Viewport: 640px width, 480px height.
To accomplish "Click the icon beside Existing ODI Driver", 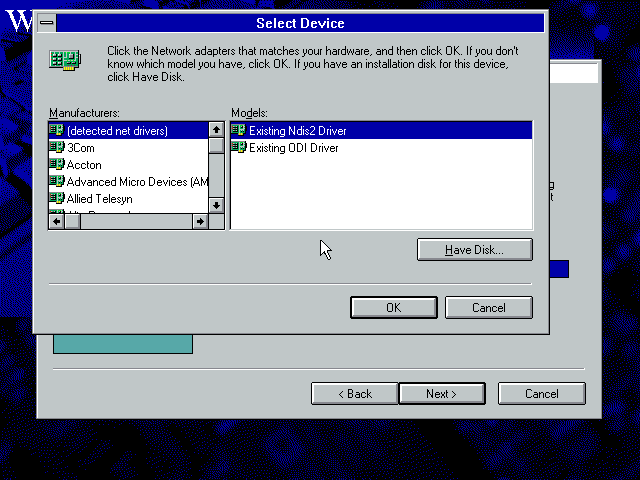I will (239, 147).
